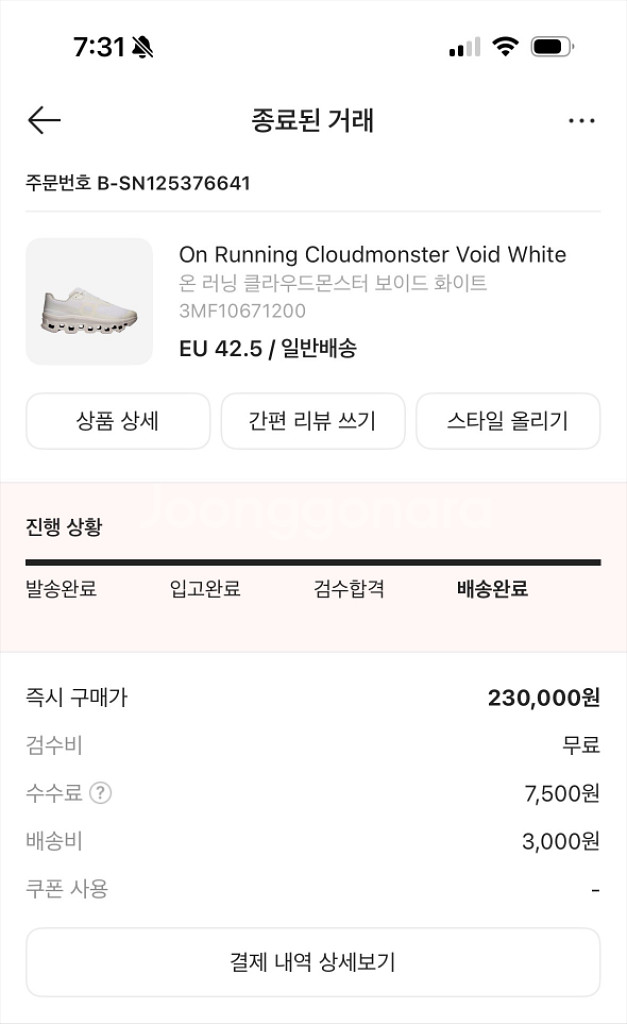This screenshot has width=627, height=1024.
Task: Tap the battery status icon
Action: click(552, 47)
